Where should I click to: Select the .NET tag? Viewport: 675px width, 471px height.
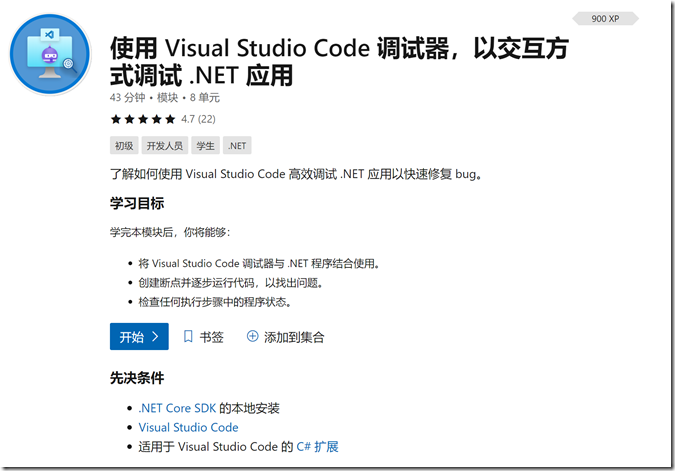tap(237, 146)
